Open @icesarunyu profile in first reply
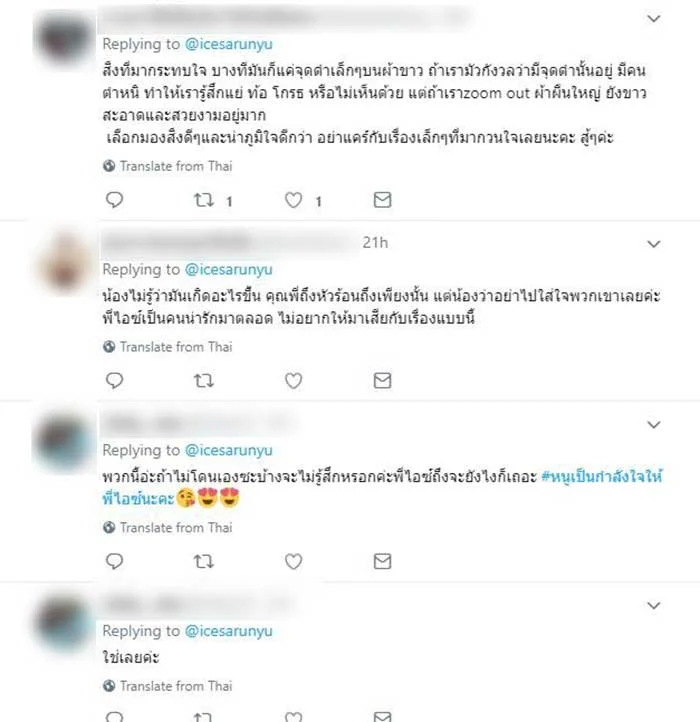Image resolution: width=700 pixels, height=722 pixels. [x=228, y=44]
